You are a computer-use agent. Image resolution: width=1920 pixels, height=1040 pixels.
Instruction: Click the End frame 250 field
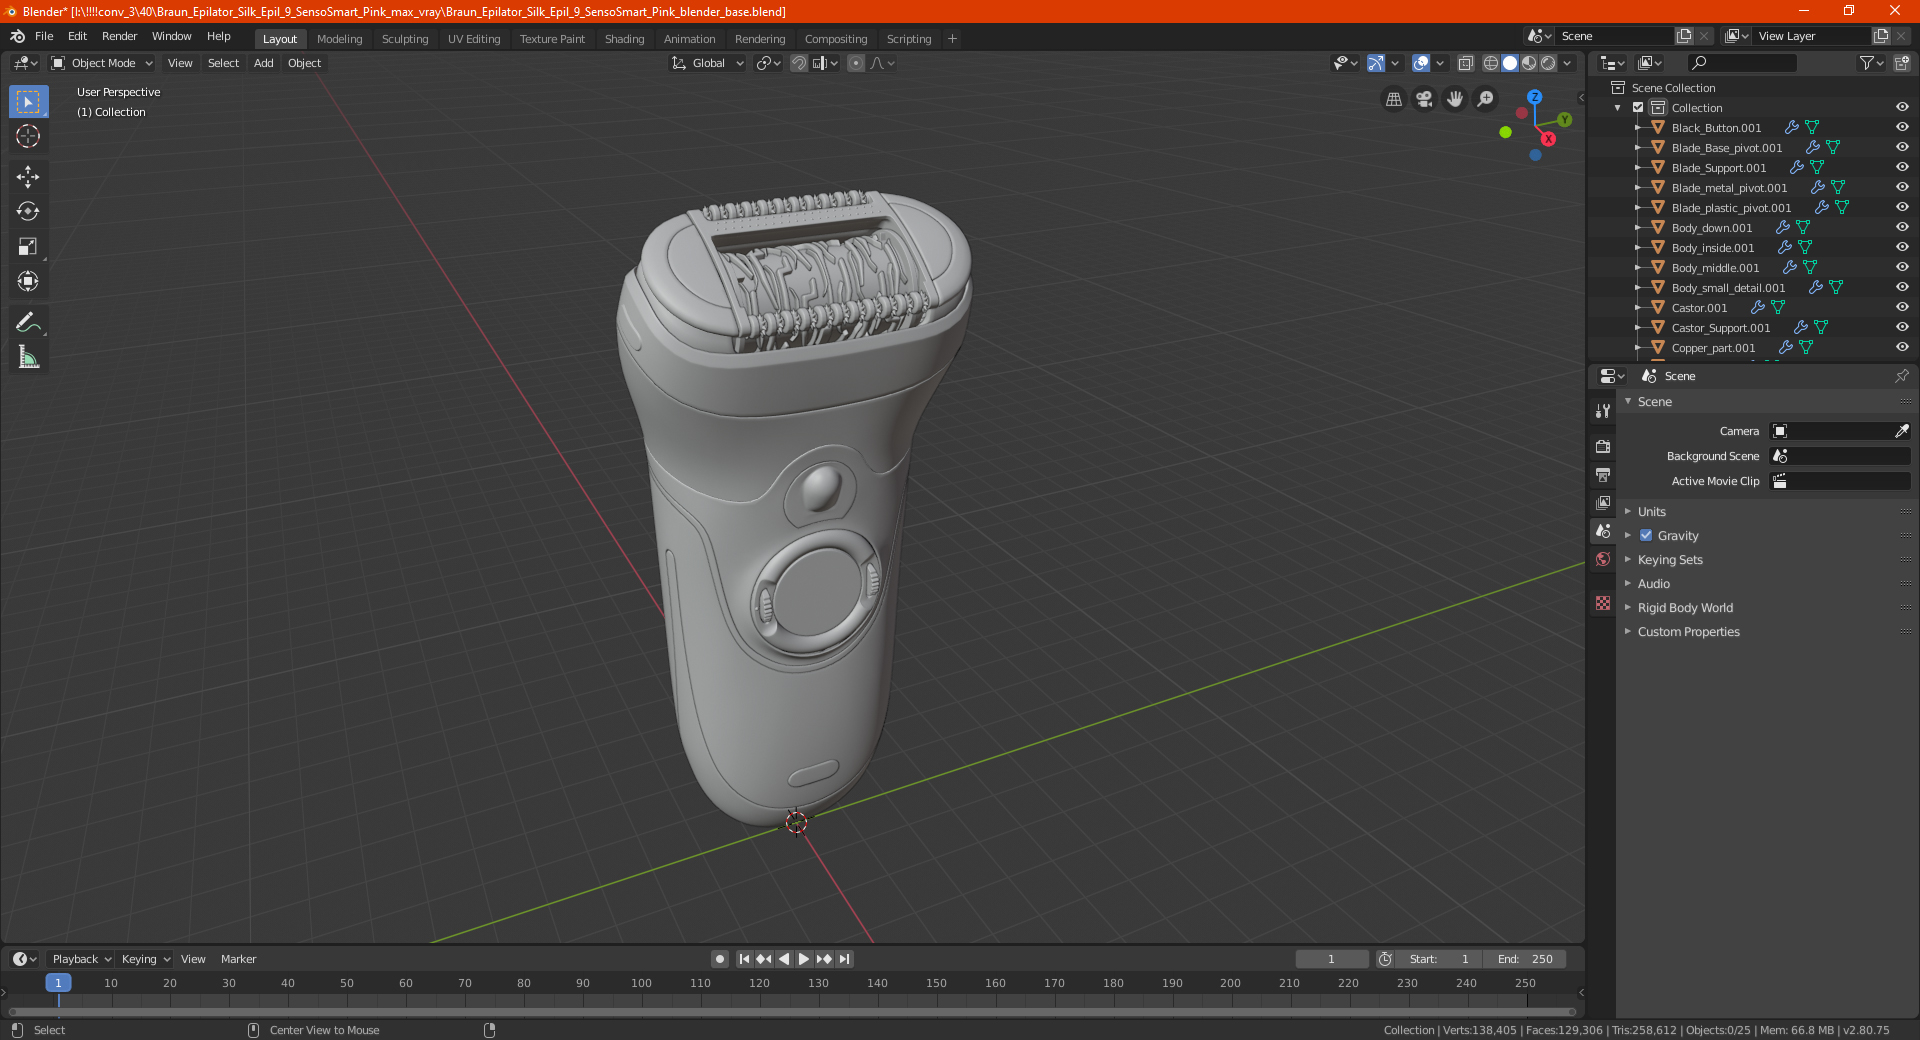coord(1524,959)
